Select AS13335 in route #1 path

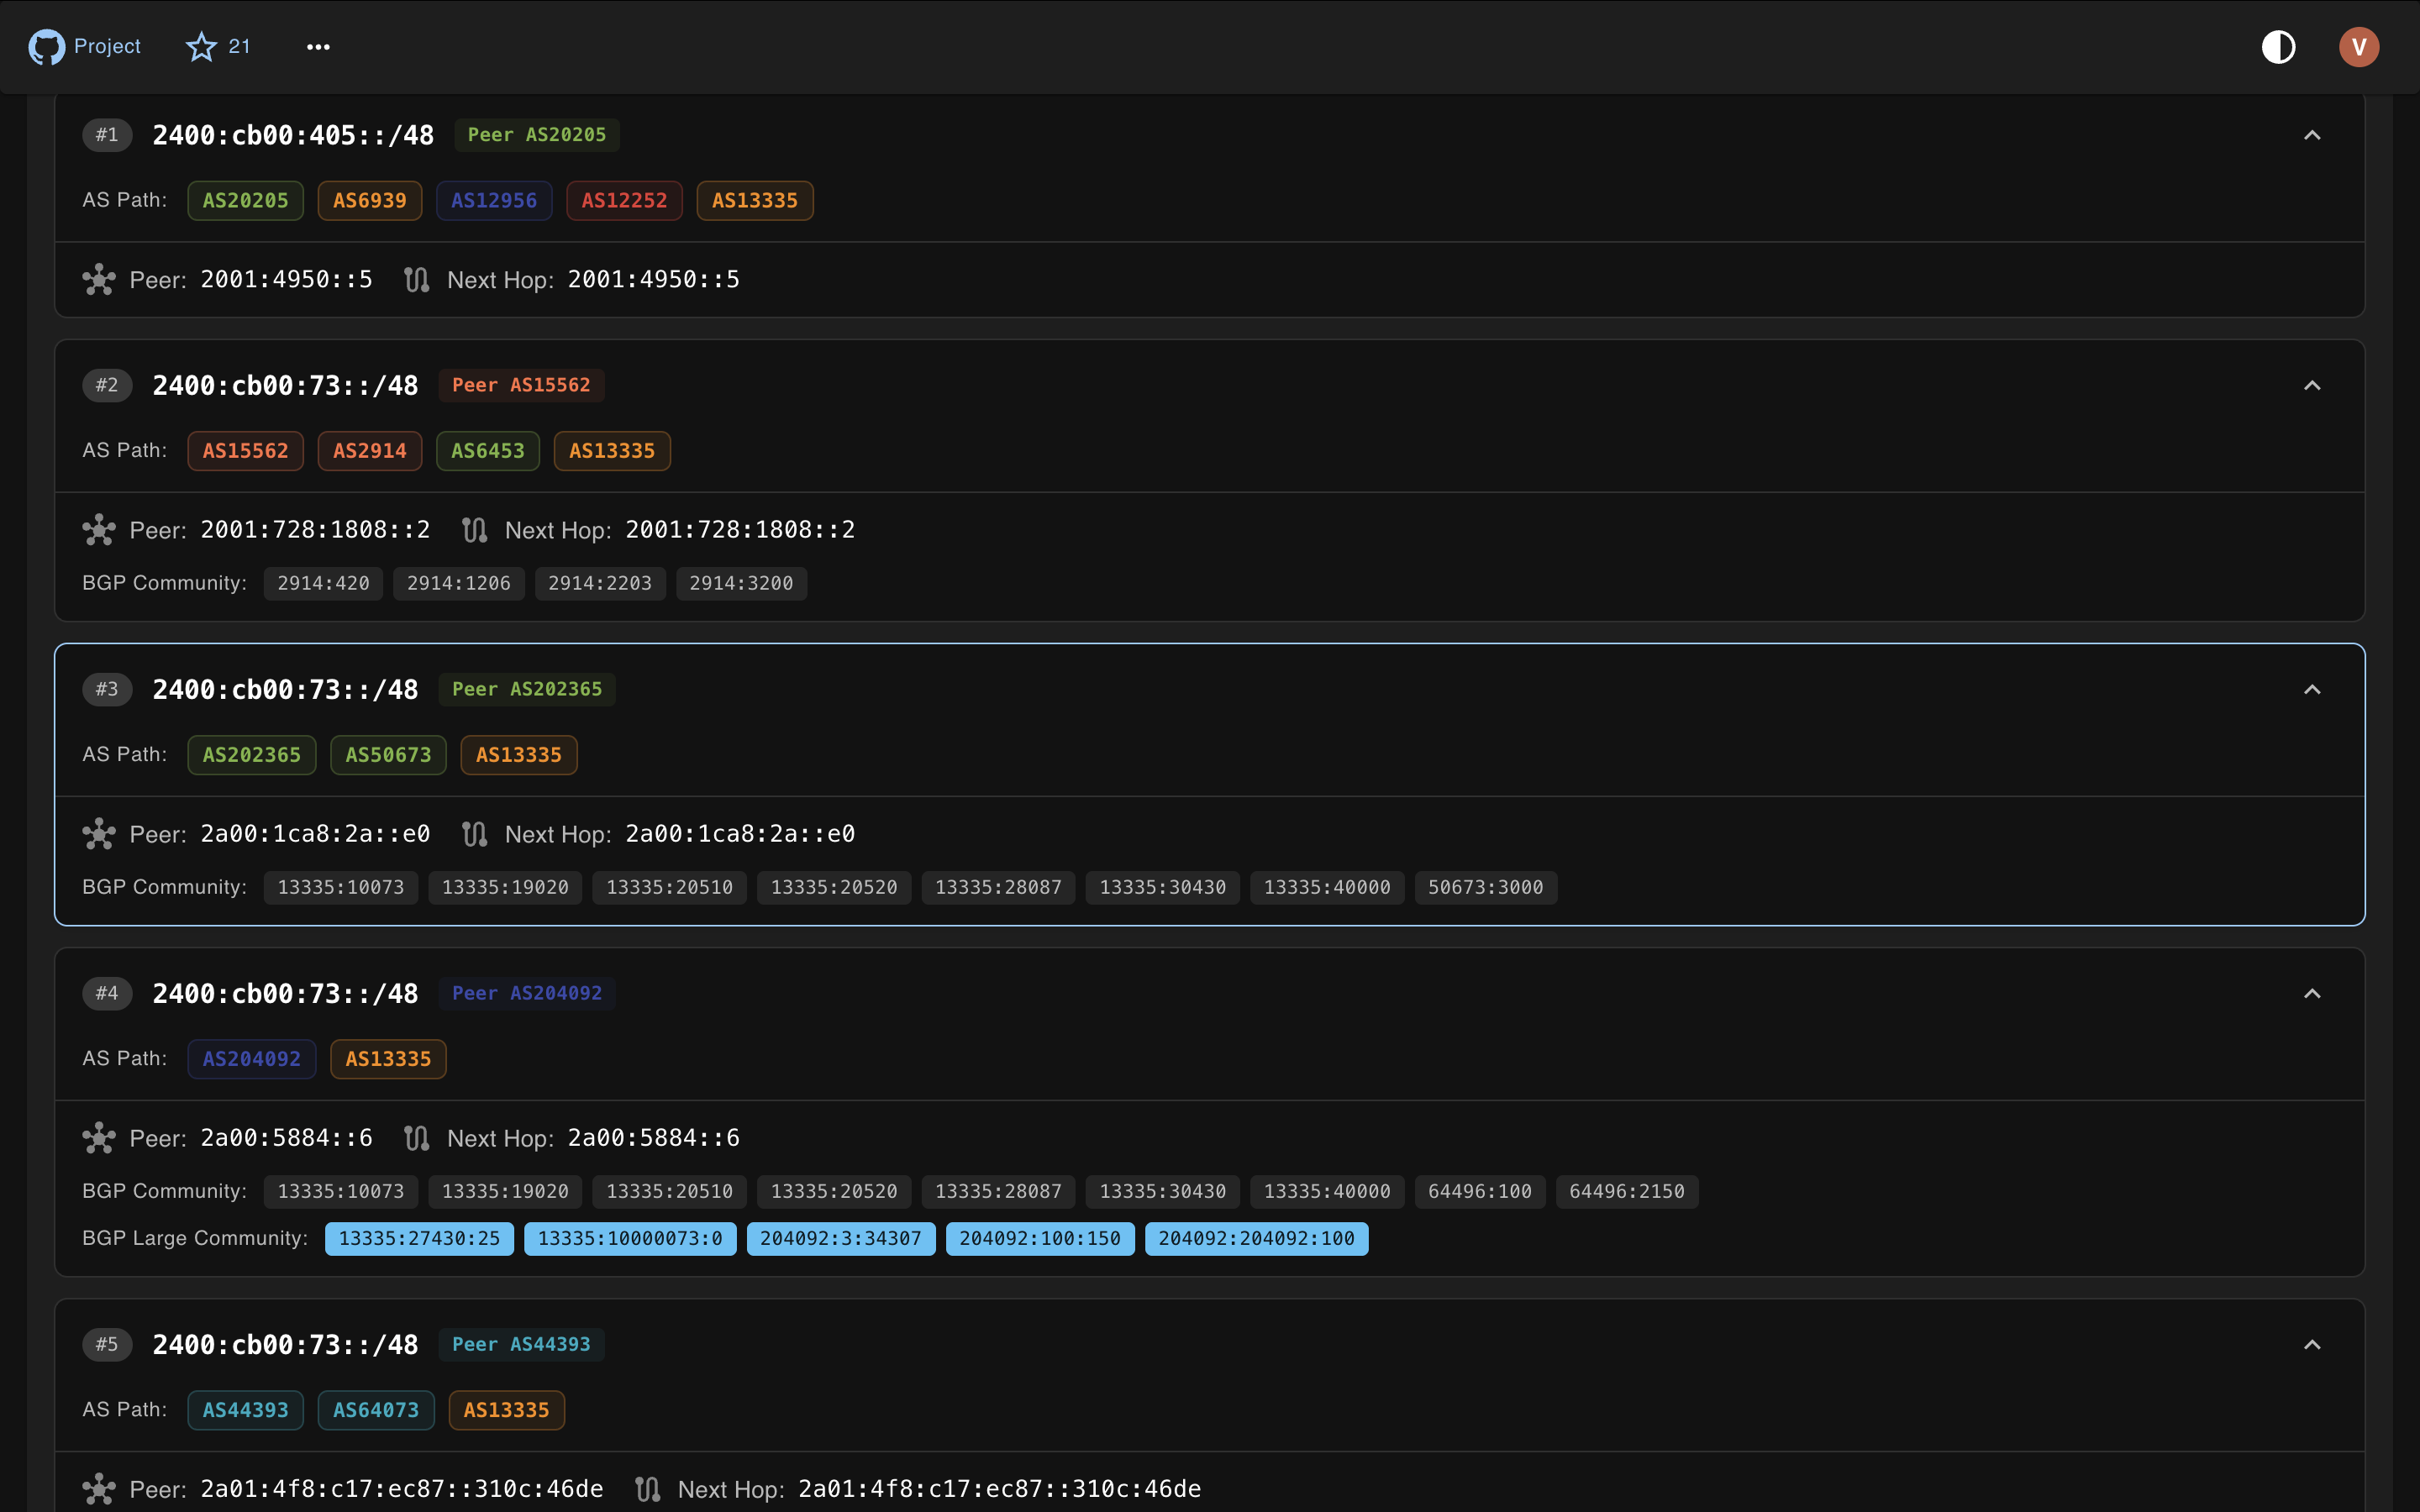(755, 200)
